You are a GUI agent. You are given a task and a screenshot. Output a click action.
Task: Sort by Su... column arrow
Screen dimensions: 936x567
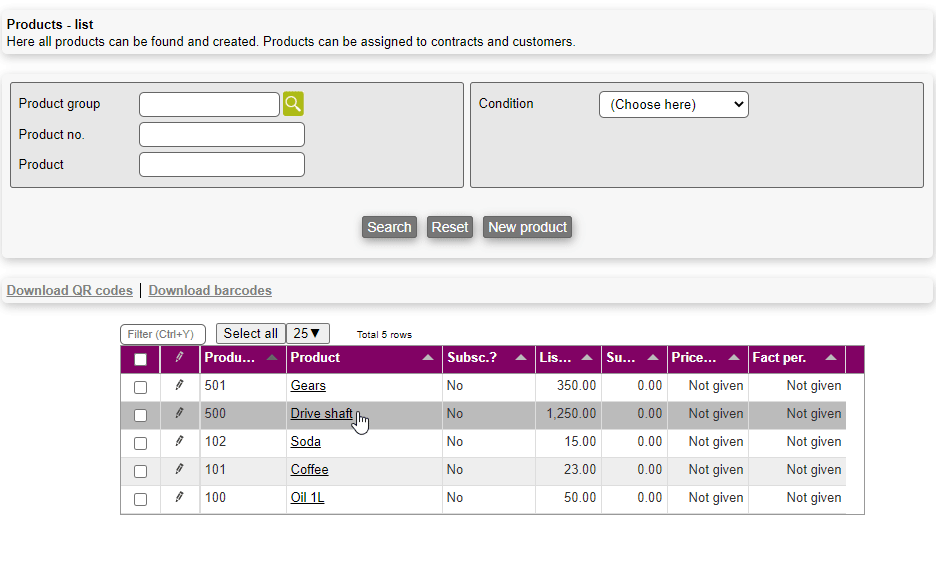(652, 358)
